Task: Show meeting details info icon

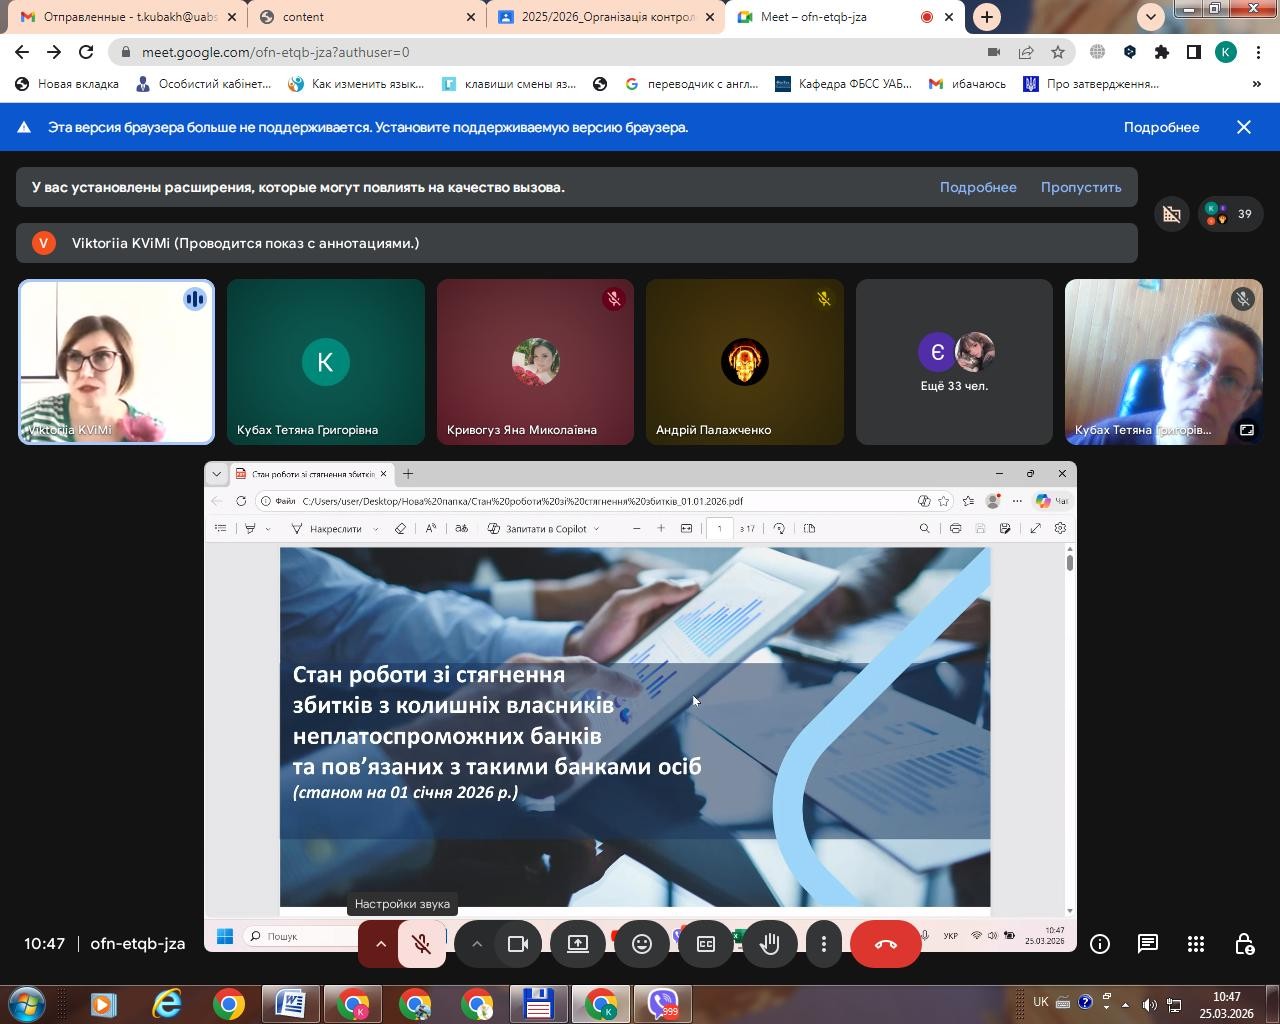Action: [1100, 944]
